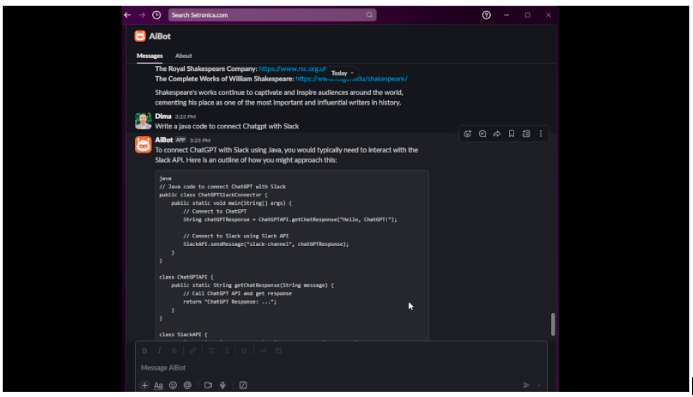Insert an ordered list in composer
The width and height of the screenshot is (693, 397).
coord(211,351)
